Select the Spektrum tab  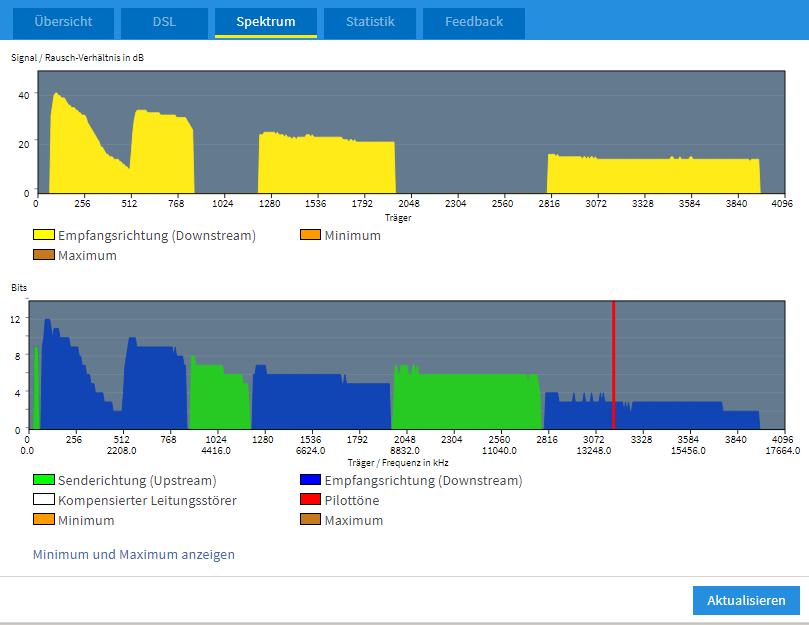[266, 22]
